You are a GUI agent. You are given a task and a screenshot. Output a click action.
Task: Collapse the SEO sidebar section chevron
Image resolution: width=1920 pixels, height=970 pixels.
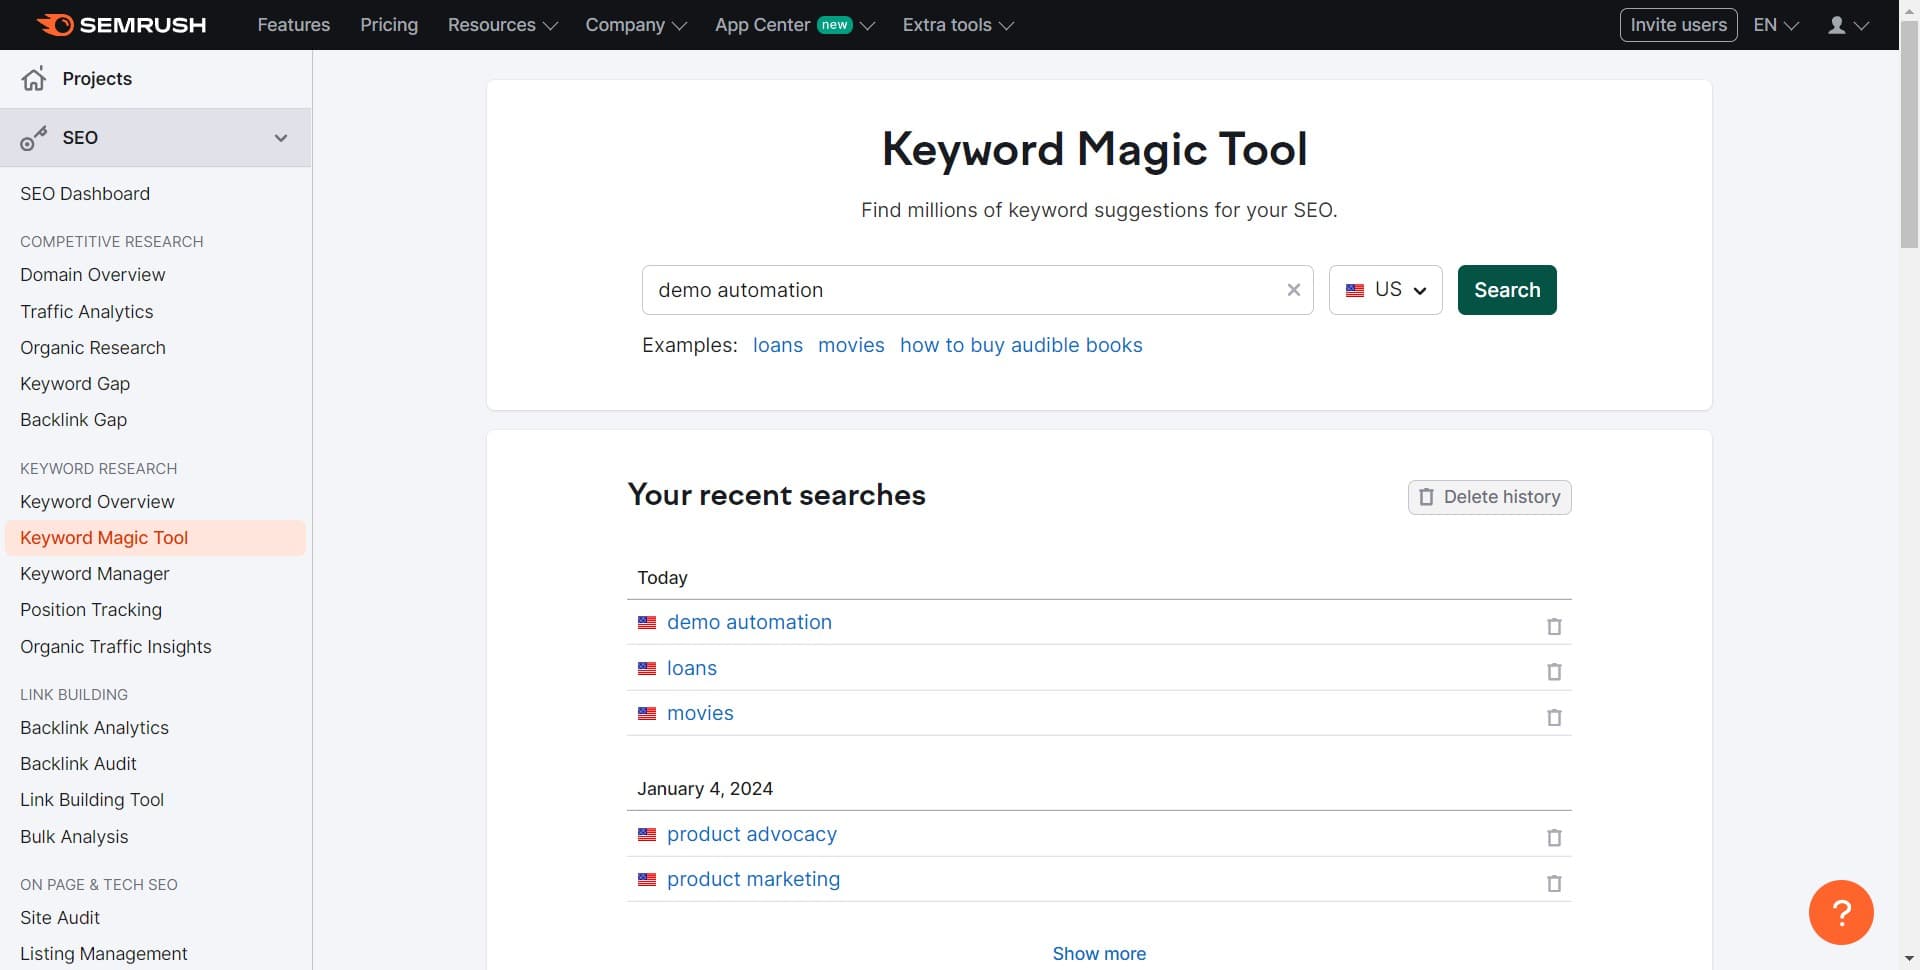[281, 138]
